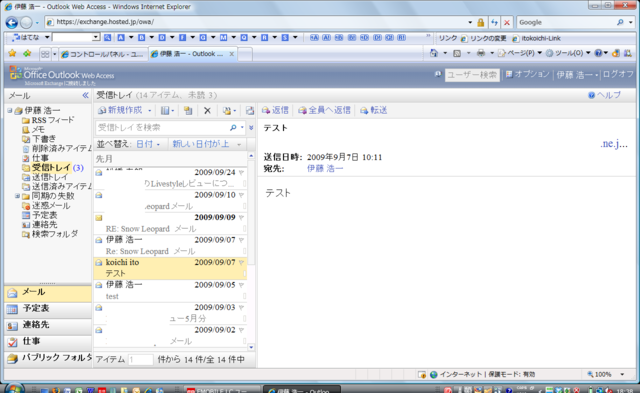This screenshot has height=393, width=640.
Task: Open the 新規作成 dropdown arrow
Action: 149,111
